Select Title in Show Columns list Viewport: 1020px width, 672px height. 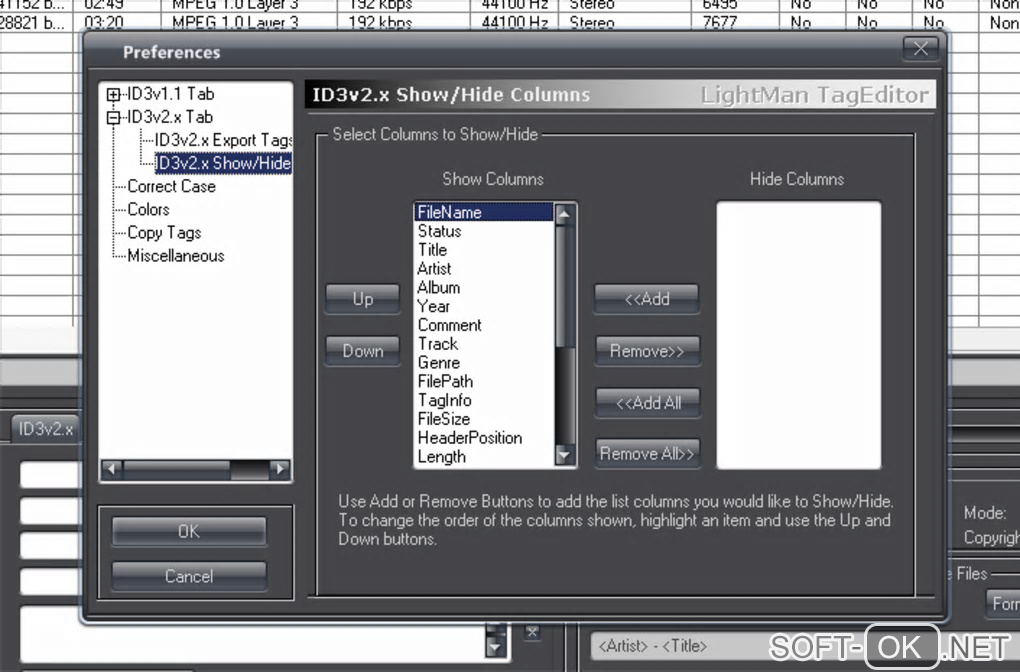483,250
